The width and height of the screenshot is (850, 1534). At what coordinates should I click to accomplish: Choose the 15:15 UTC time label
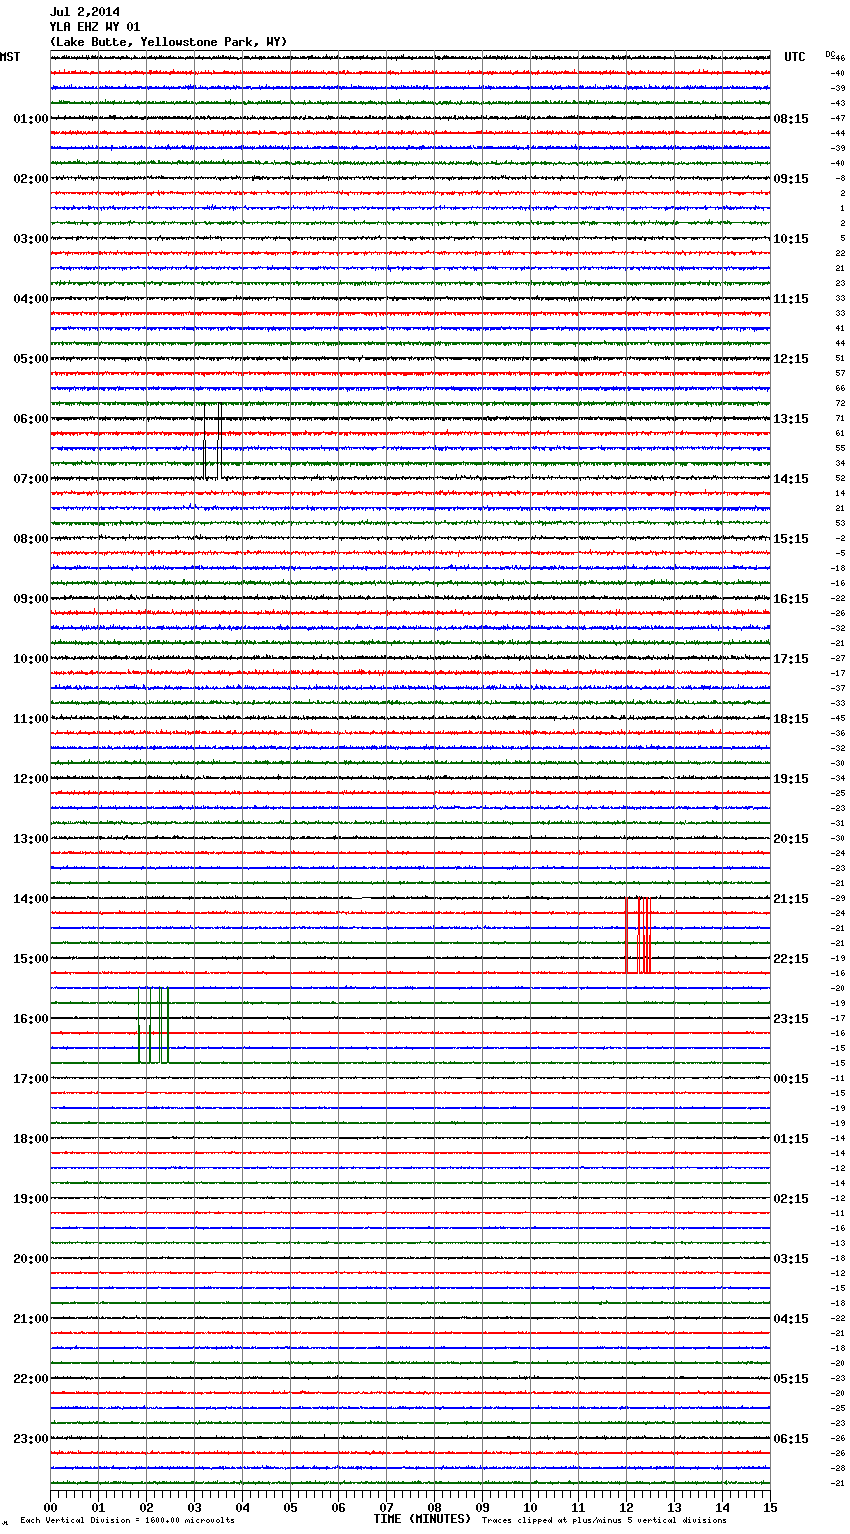tap(791, 539)
